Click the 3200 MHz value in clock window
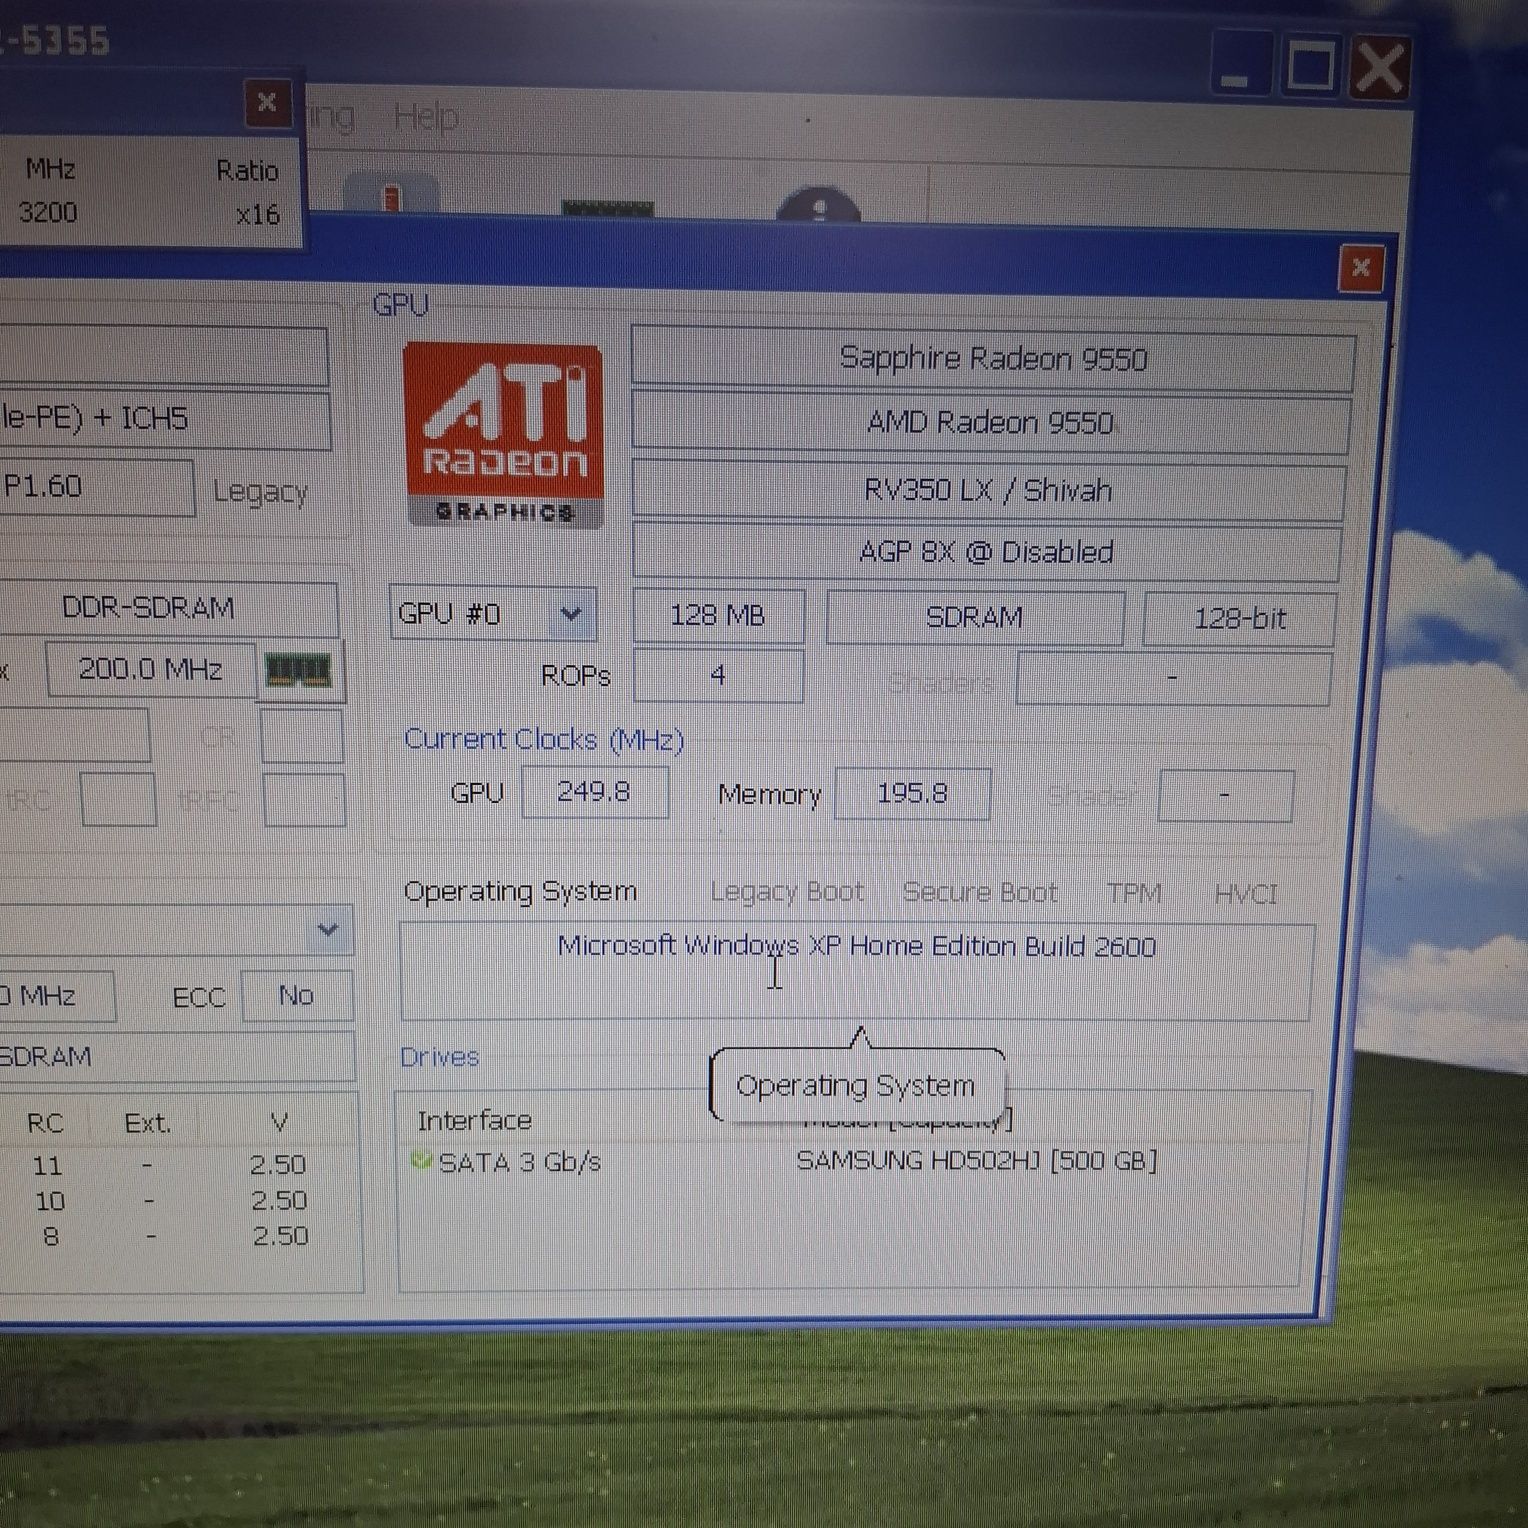The image size is (1528, 1528). [48, 212]
